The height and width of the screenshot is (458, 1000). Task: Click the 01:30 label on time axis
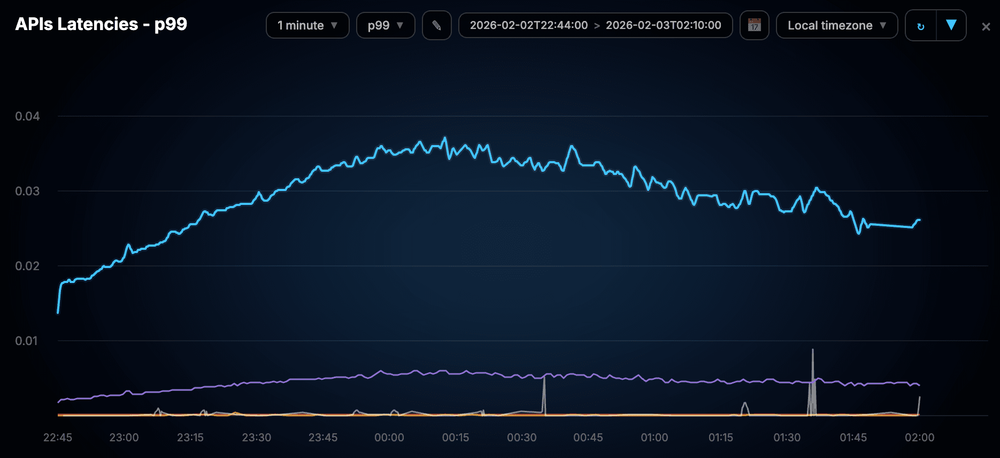coord(787,437)
